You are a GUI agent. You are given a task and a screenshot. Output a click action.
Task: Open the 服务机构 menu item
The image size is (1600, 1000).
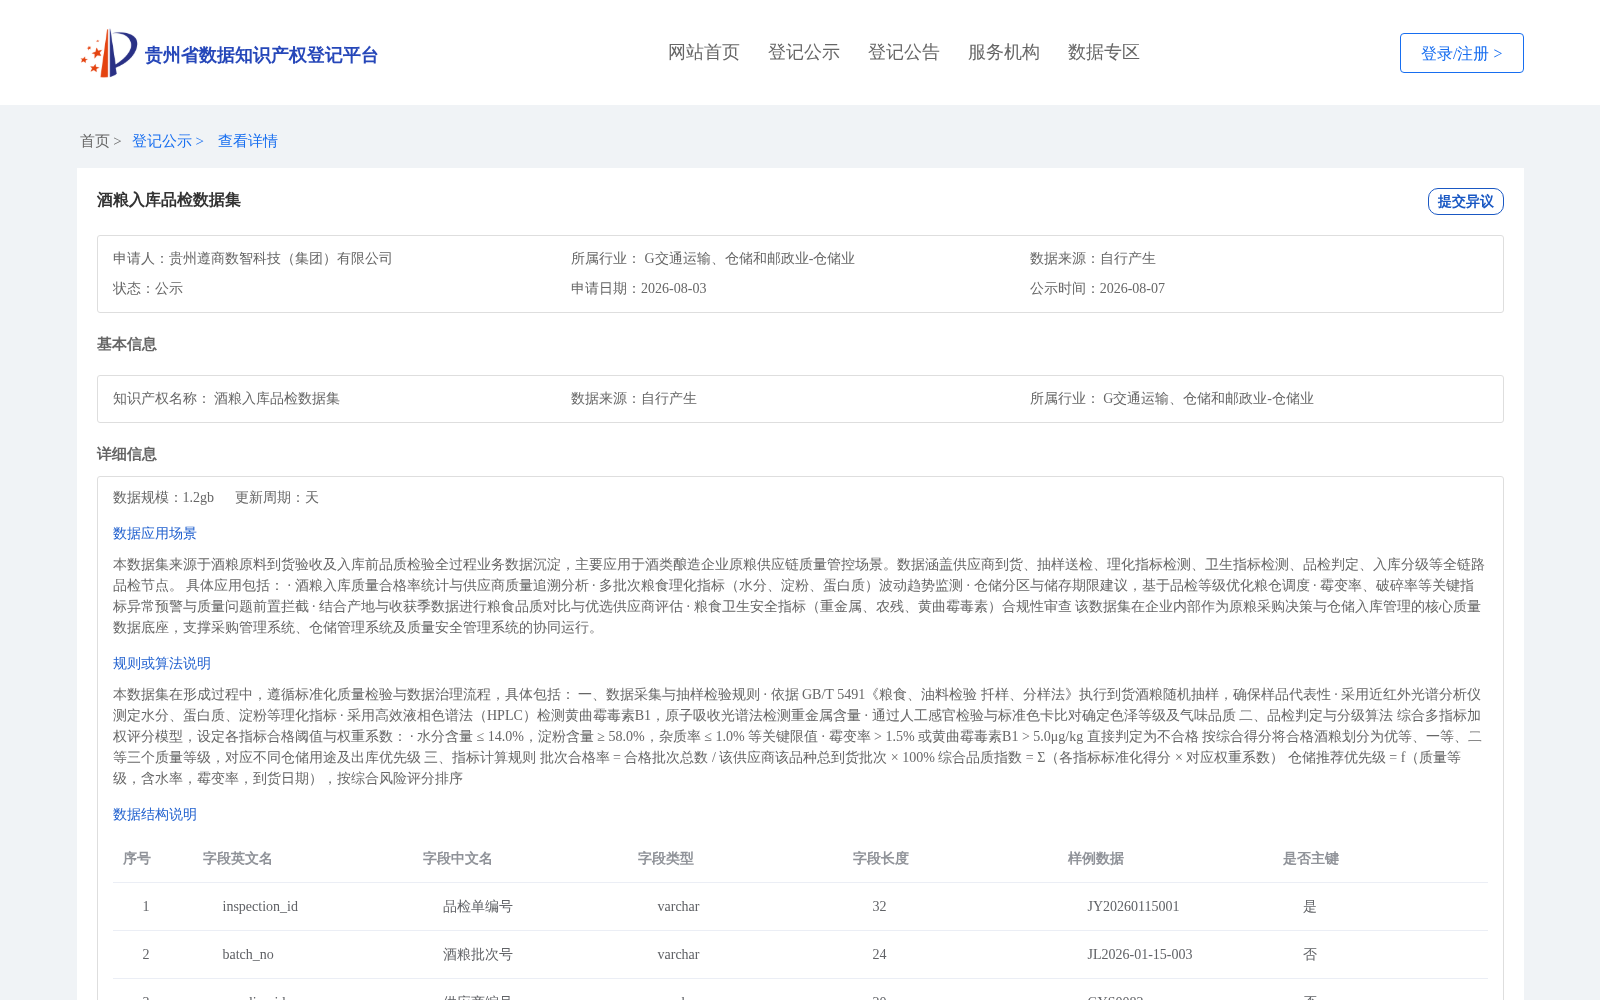pos(1004,52)
